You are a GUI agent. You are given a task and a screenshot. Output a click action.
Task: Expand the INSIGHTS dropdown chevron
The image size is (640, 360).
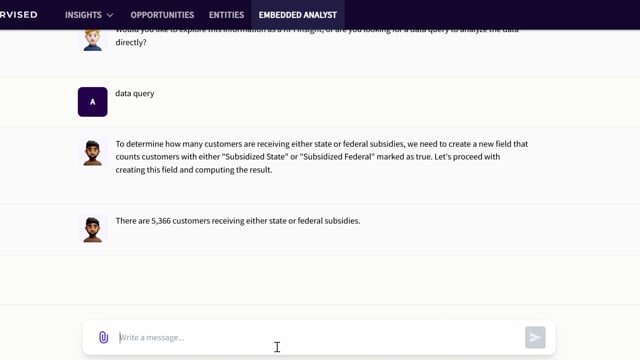(x=110, y=15)
